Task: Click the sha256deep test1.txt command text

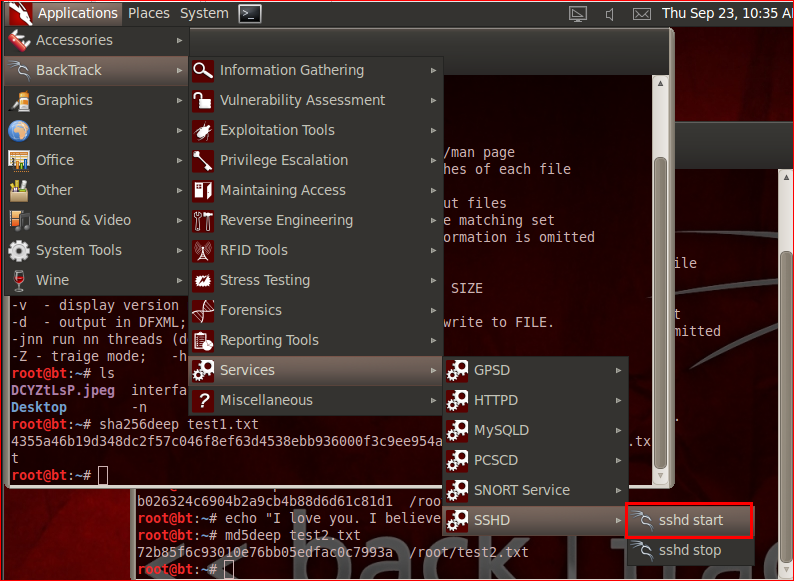Action: 179,424
